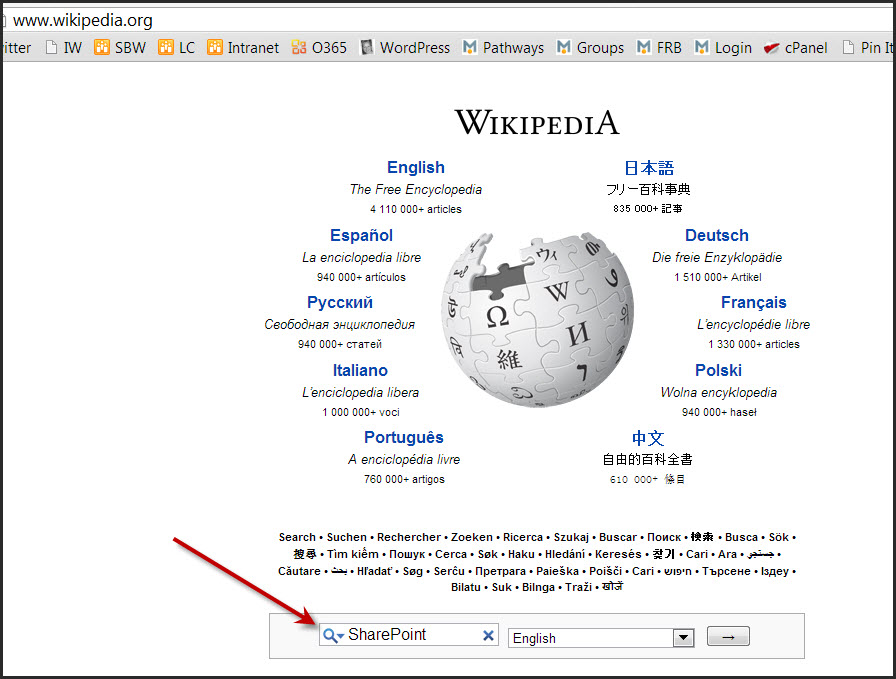Open the cPanel bookmark
This screenshot has height=679, width=896.
[x=795, y=47]
